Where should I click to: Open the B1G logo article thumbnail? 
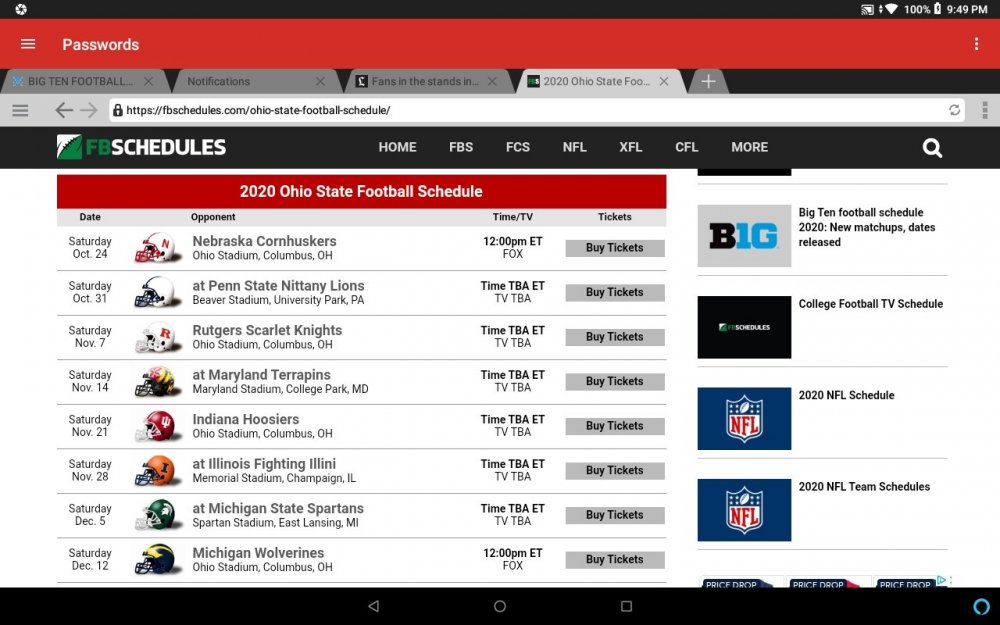pyautogui.click(x=744, y=236)
